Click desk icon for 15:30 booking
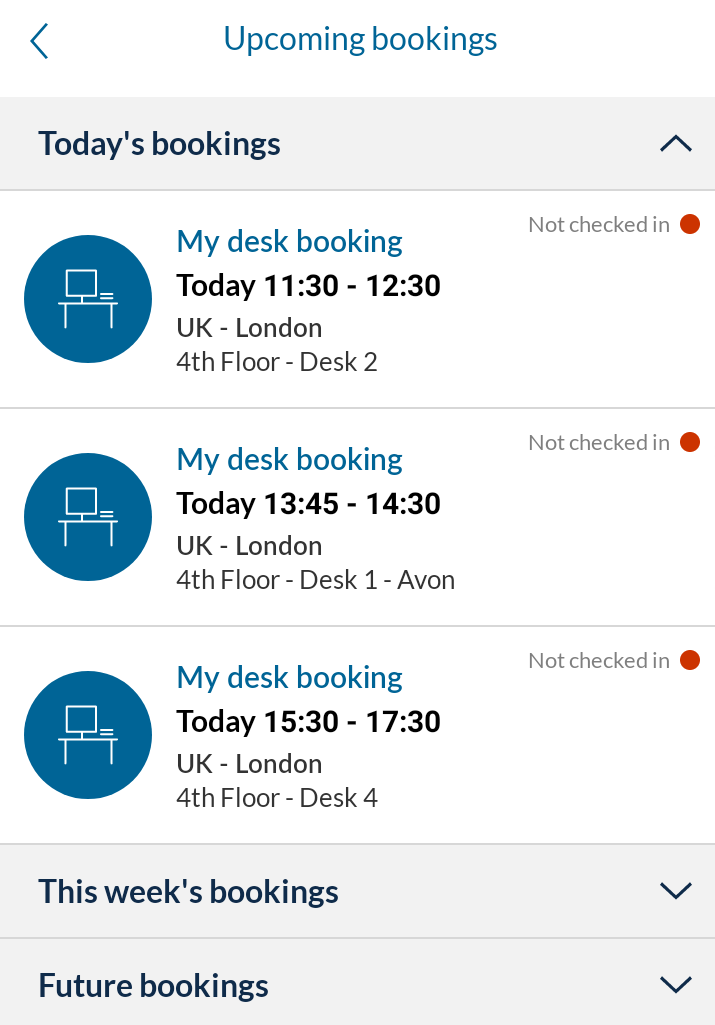The width and height of the screenshot is (715, 1025). (88, 735)
